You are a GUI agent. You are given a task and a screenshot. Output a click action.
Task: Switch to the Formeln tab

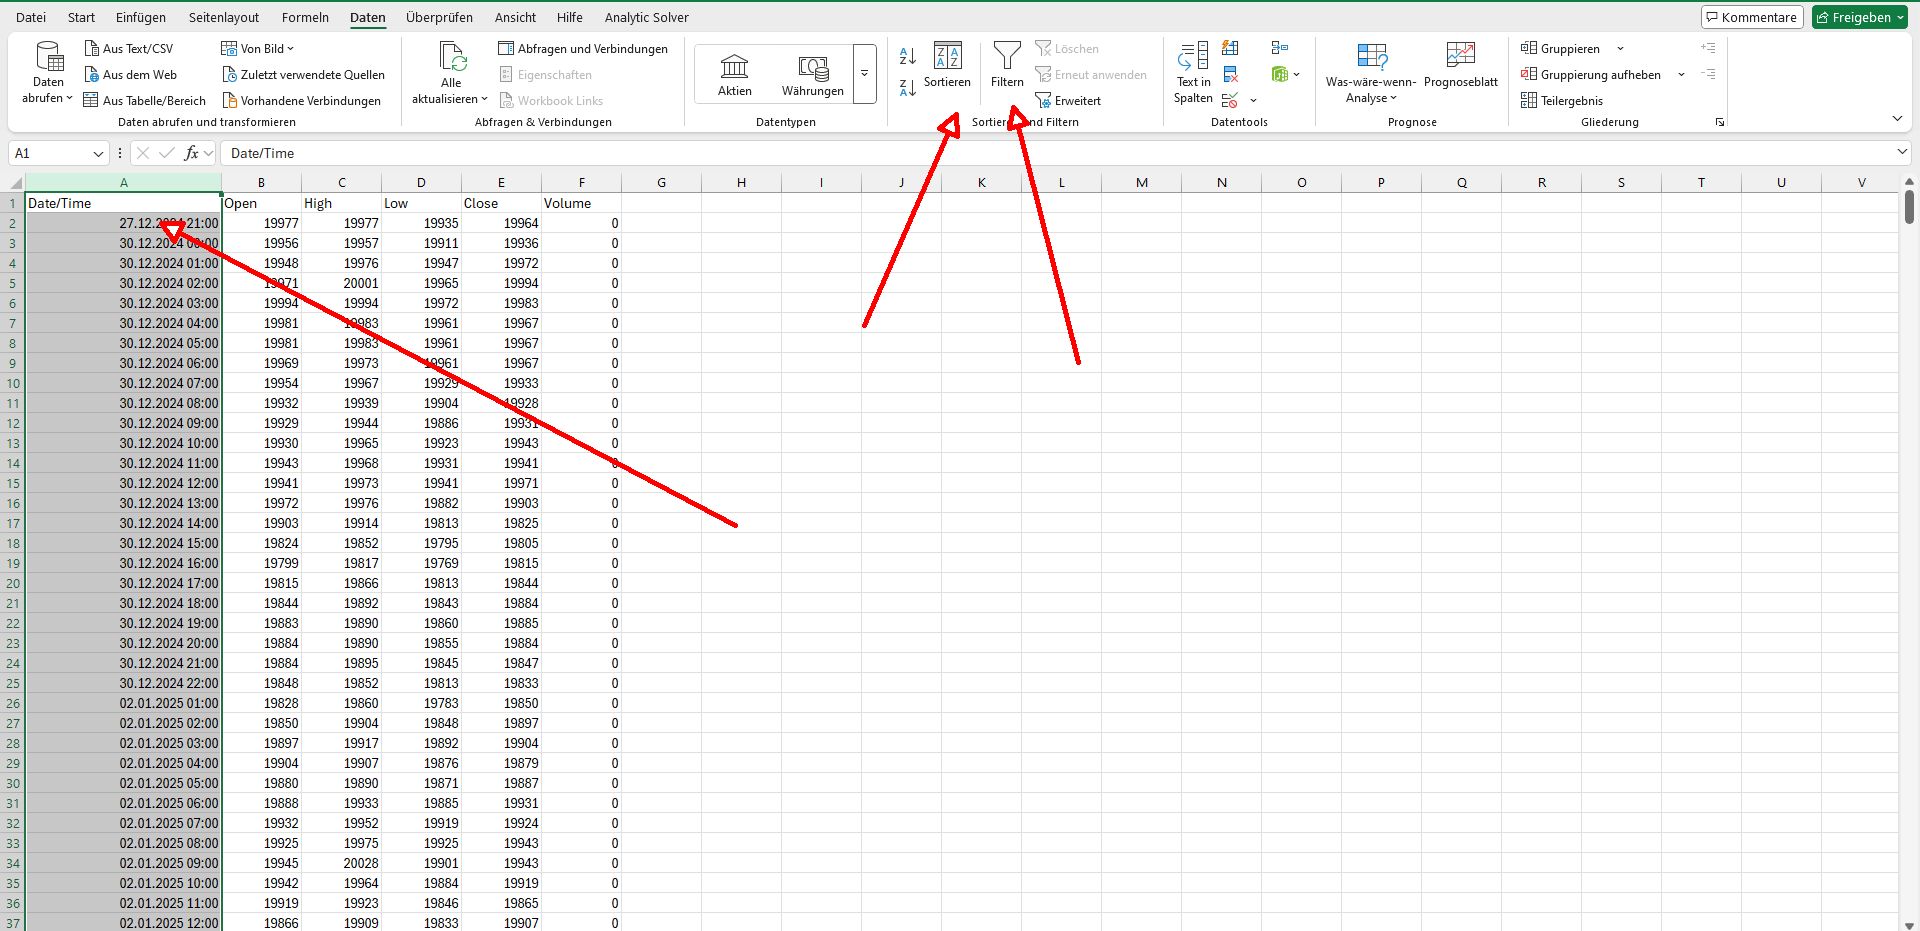305,17
